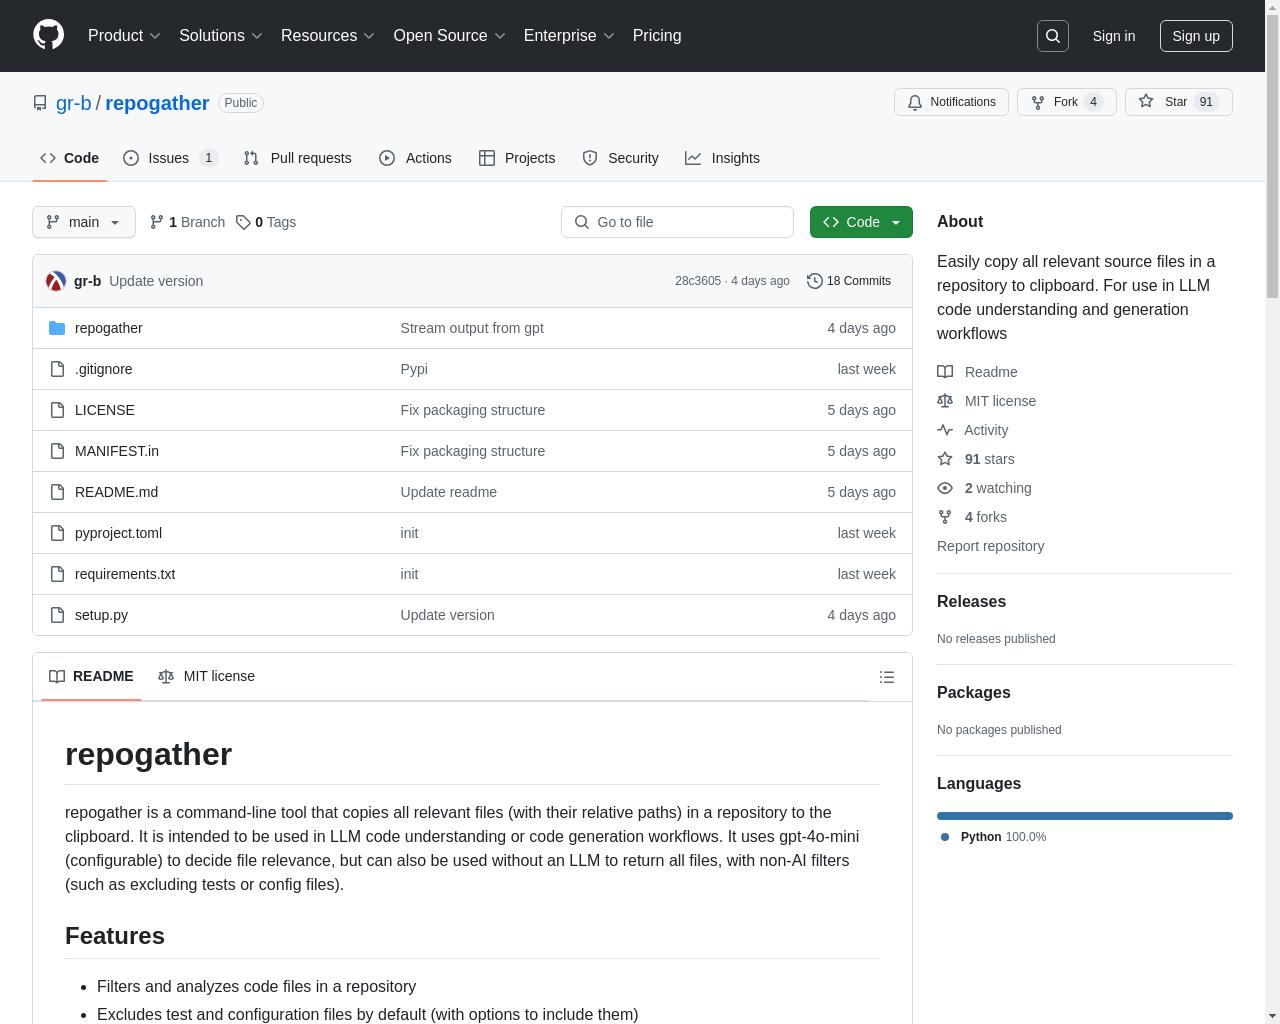Open the Security tab
The height and width of the screenshot is (1024, 1280).
(620, 158)
